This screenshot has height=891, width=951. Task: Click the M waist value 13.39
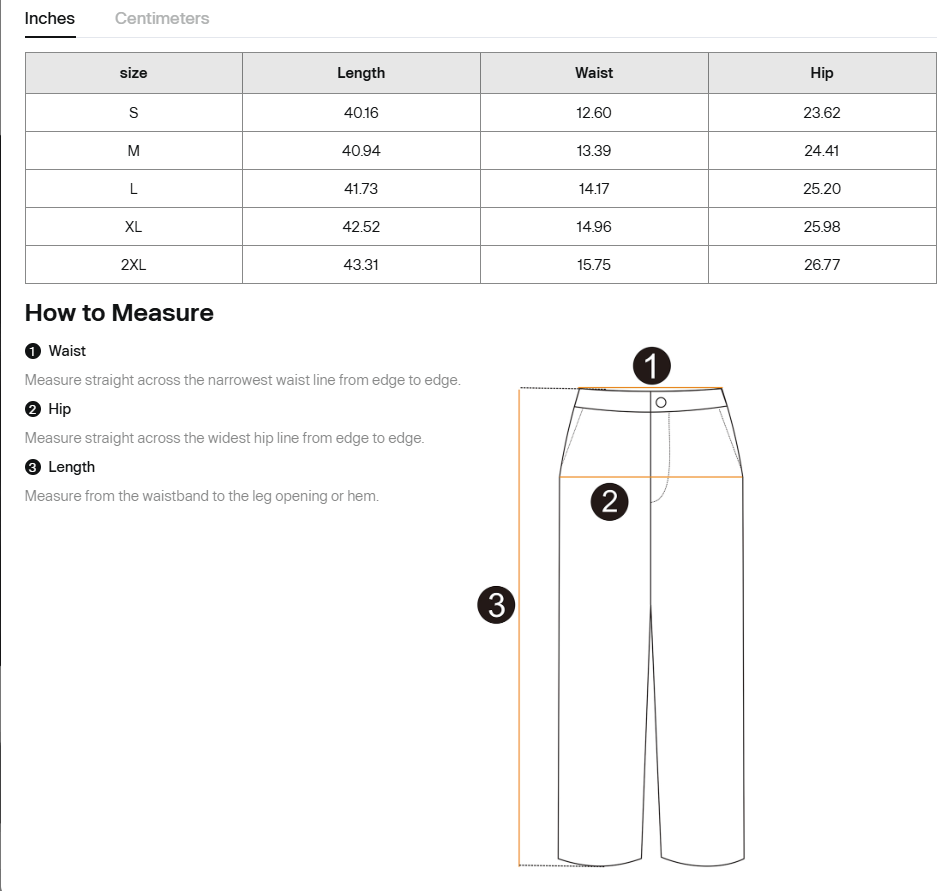[x=594, y=151]
